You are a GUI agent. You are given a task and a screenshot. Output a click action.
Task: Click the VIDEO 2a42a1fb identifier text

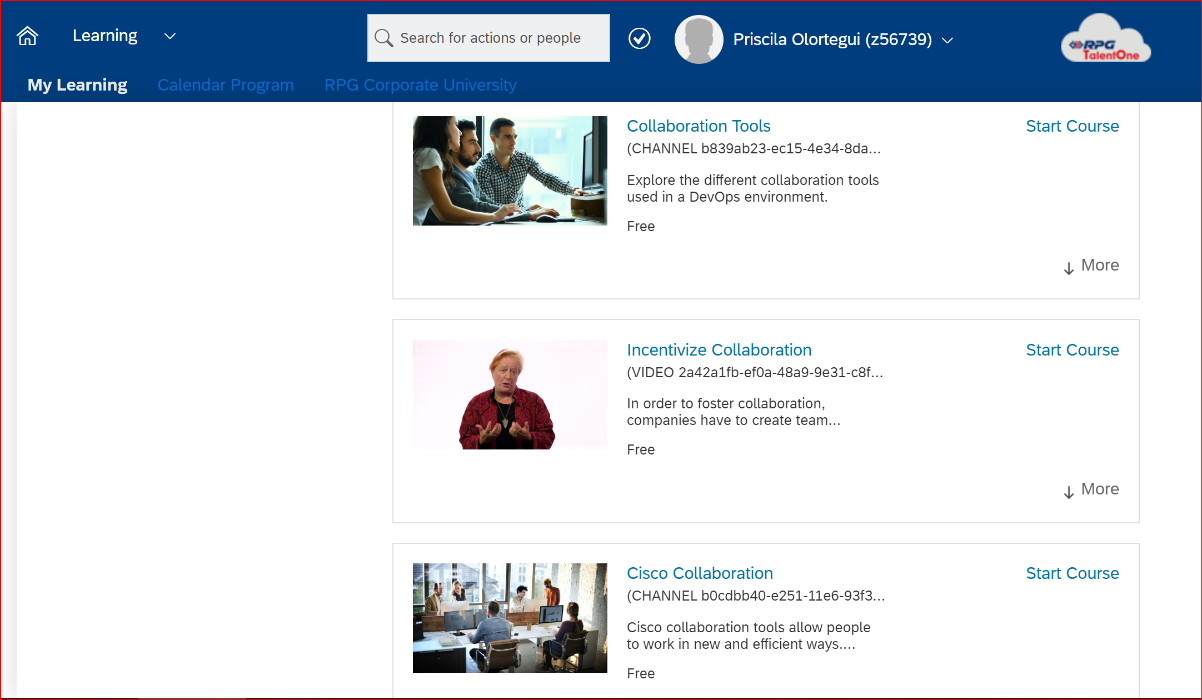755,373
